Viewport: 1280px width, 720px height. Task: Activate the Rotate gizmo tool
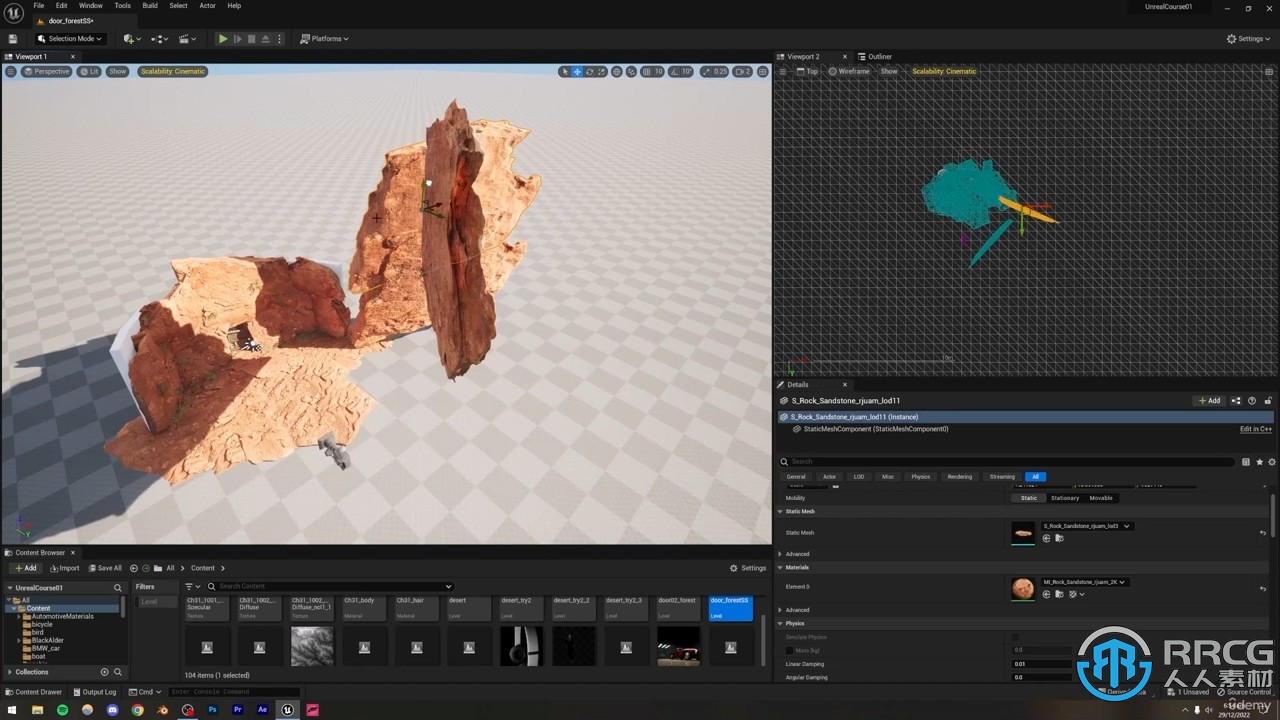tap(589, 71)
